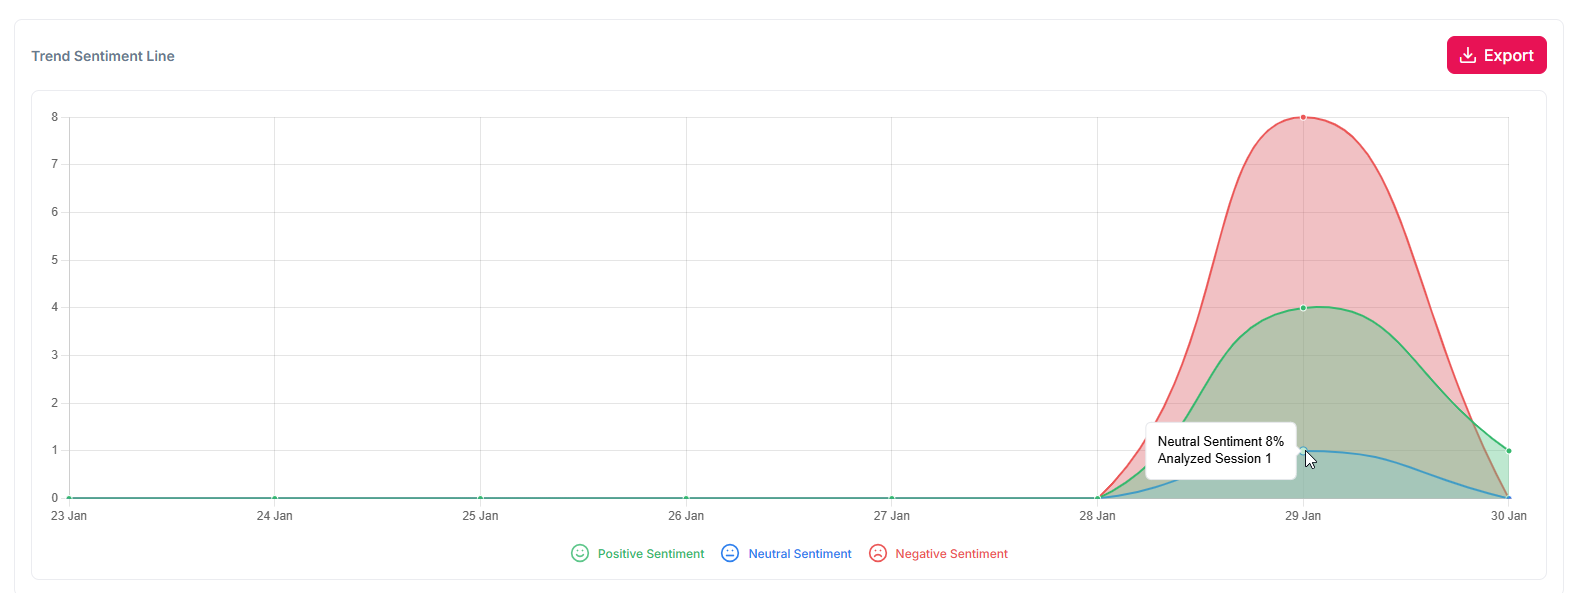The height and width of the screenshot is (593, 1575).
Task: Select the baseline point on 28 Jan
Action: pos(1097,498)
